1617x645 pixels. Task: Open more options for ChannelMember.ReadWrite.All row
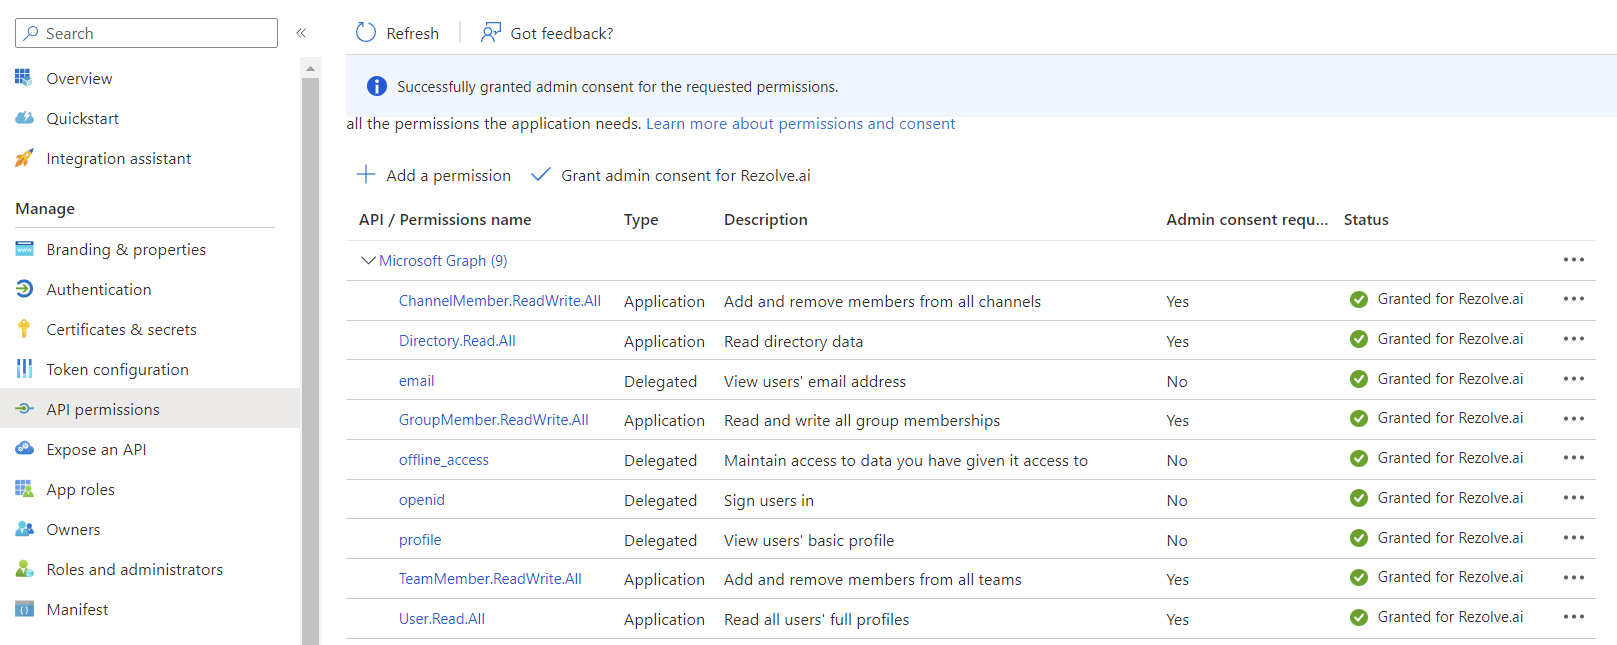point(1573,299)
